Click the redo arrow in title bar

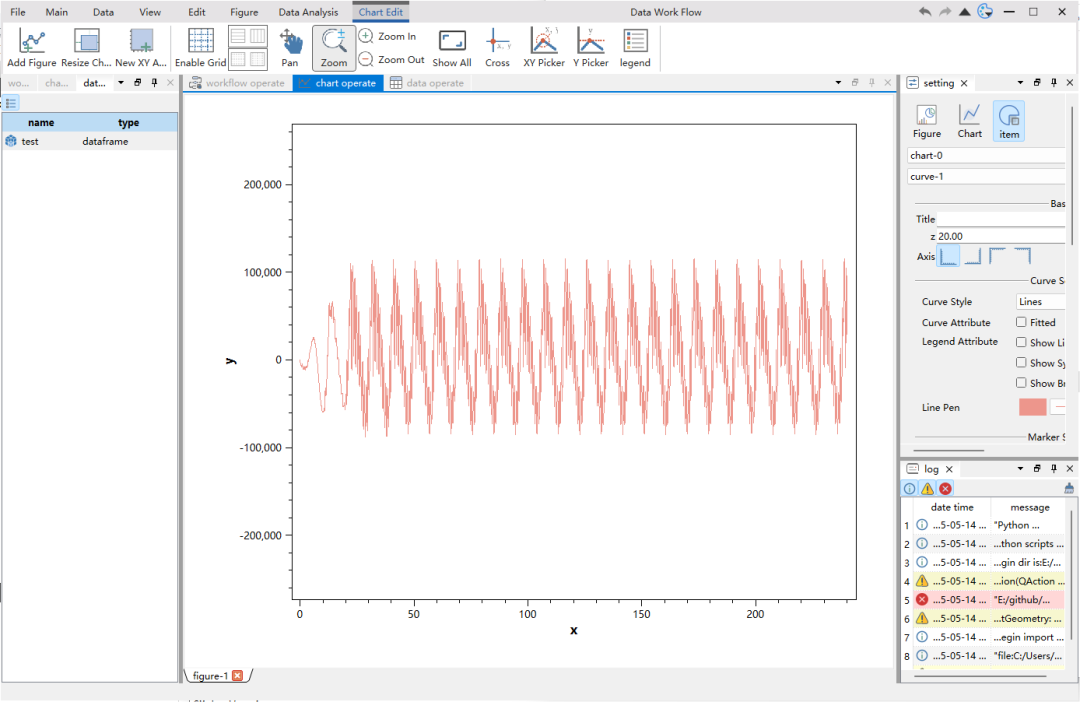945,12
